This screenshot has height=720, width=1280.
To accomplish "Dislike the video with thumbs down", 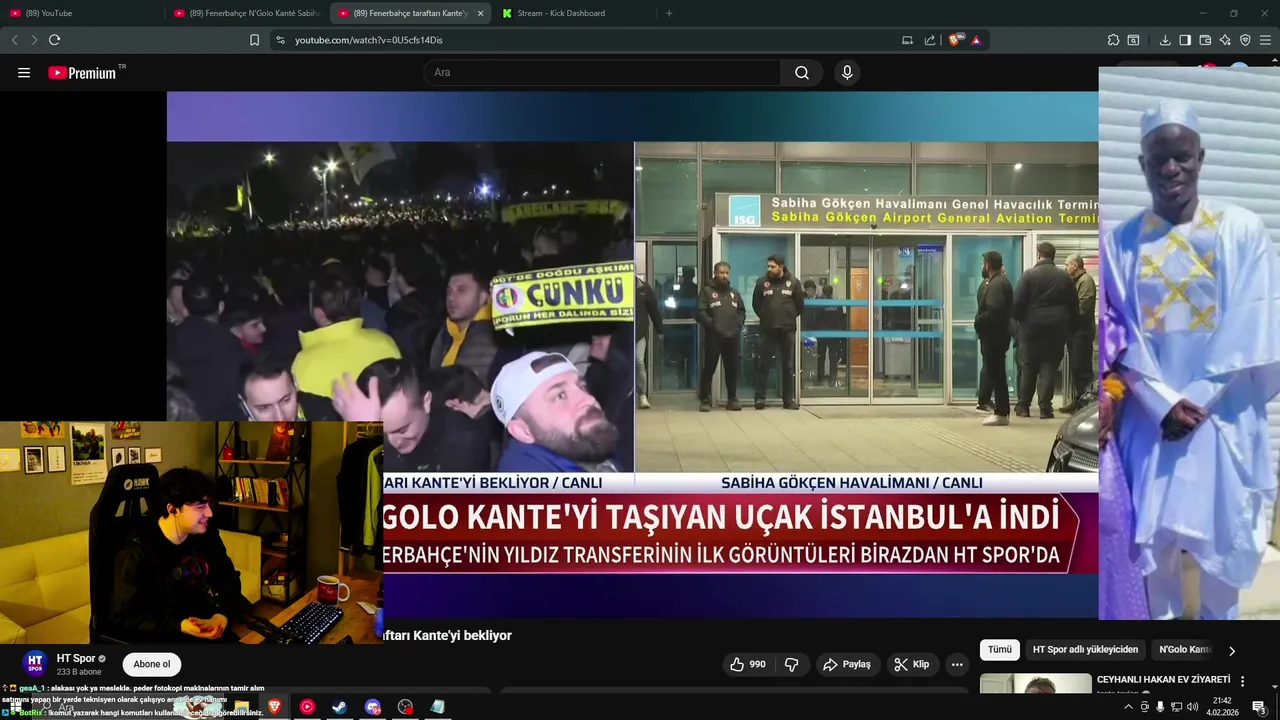I will (792, 664).
